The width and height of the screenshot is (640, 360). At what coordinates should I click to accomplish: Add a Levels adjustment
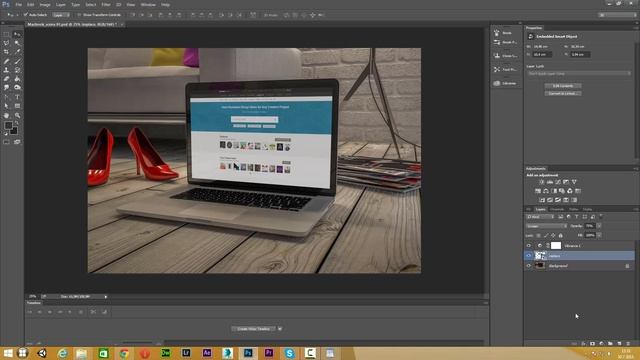pyautogui.click(x=550, y=182)
